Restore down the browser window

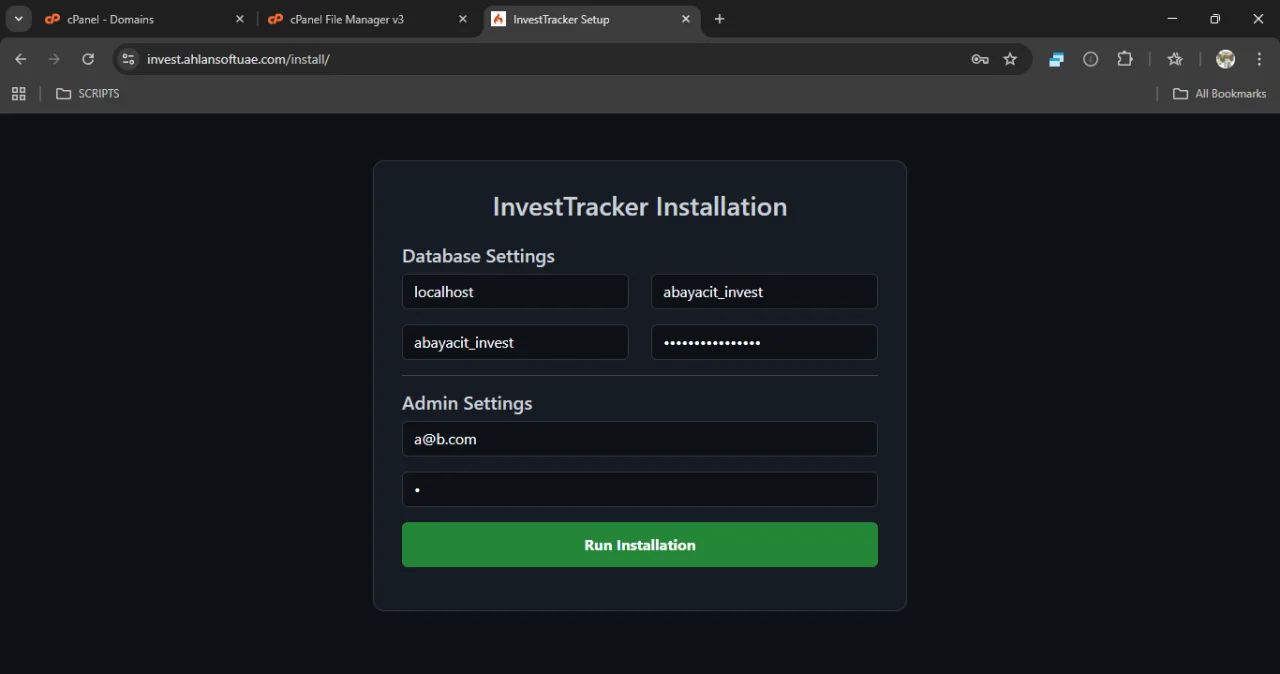1215,19
